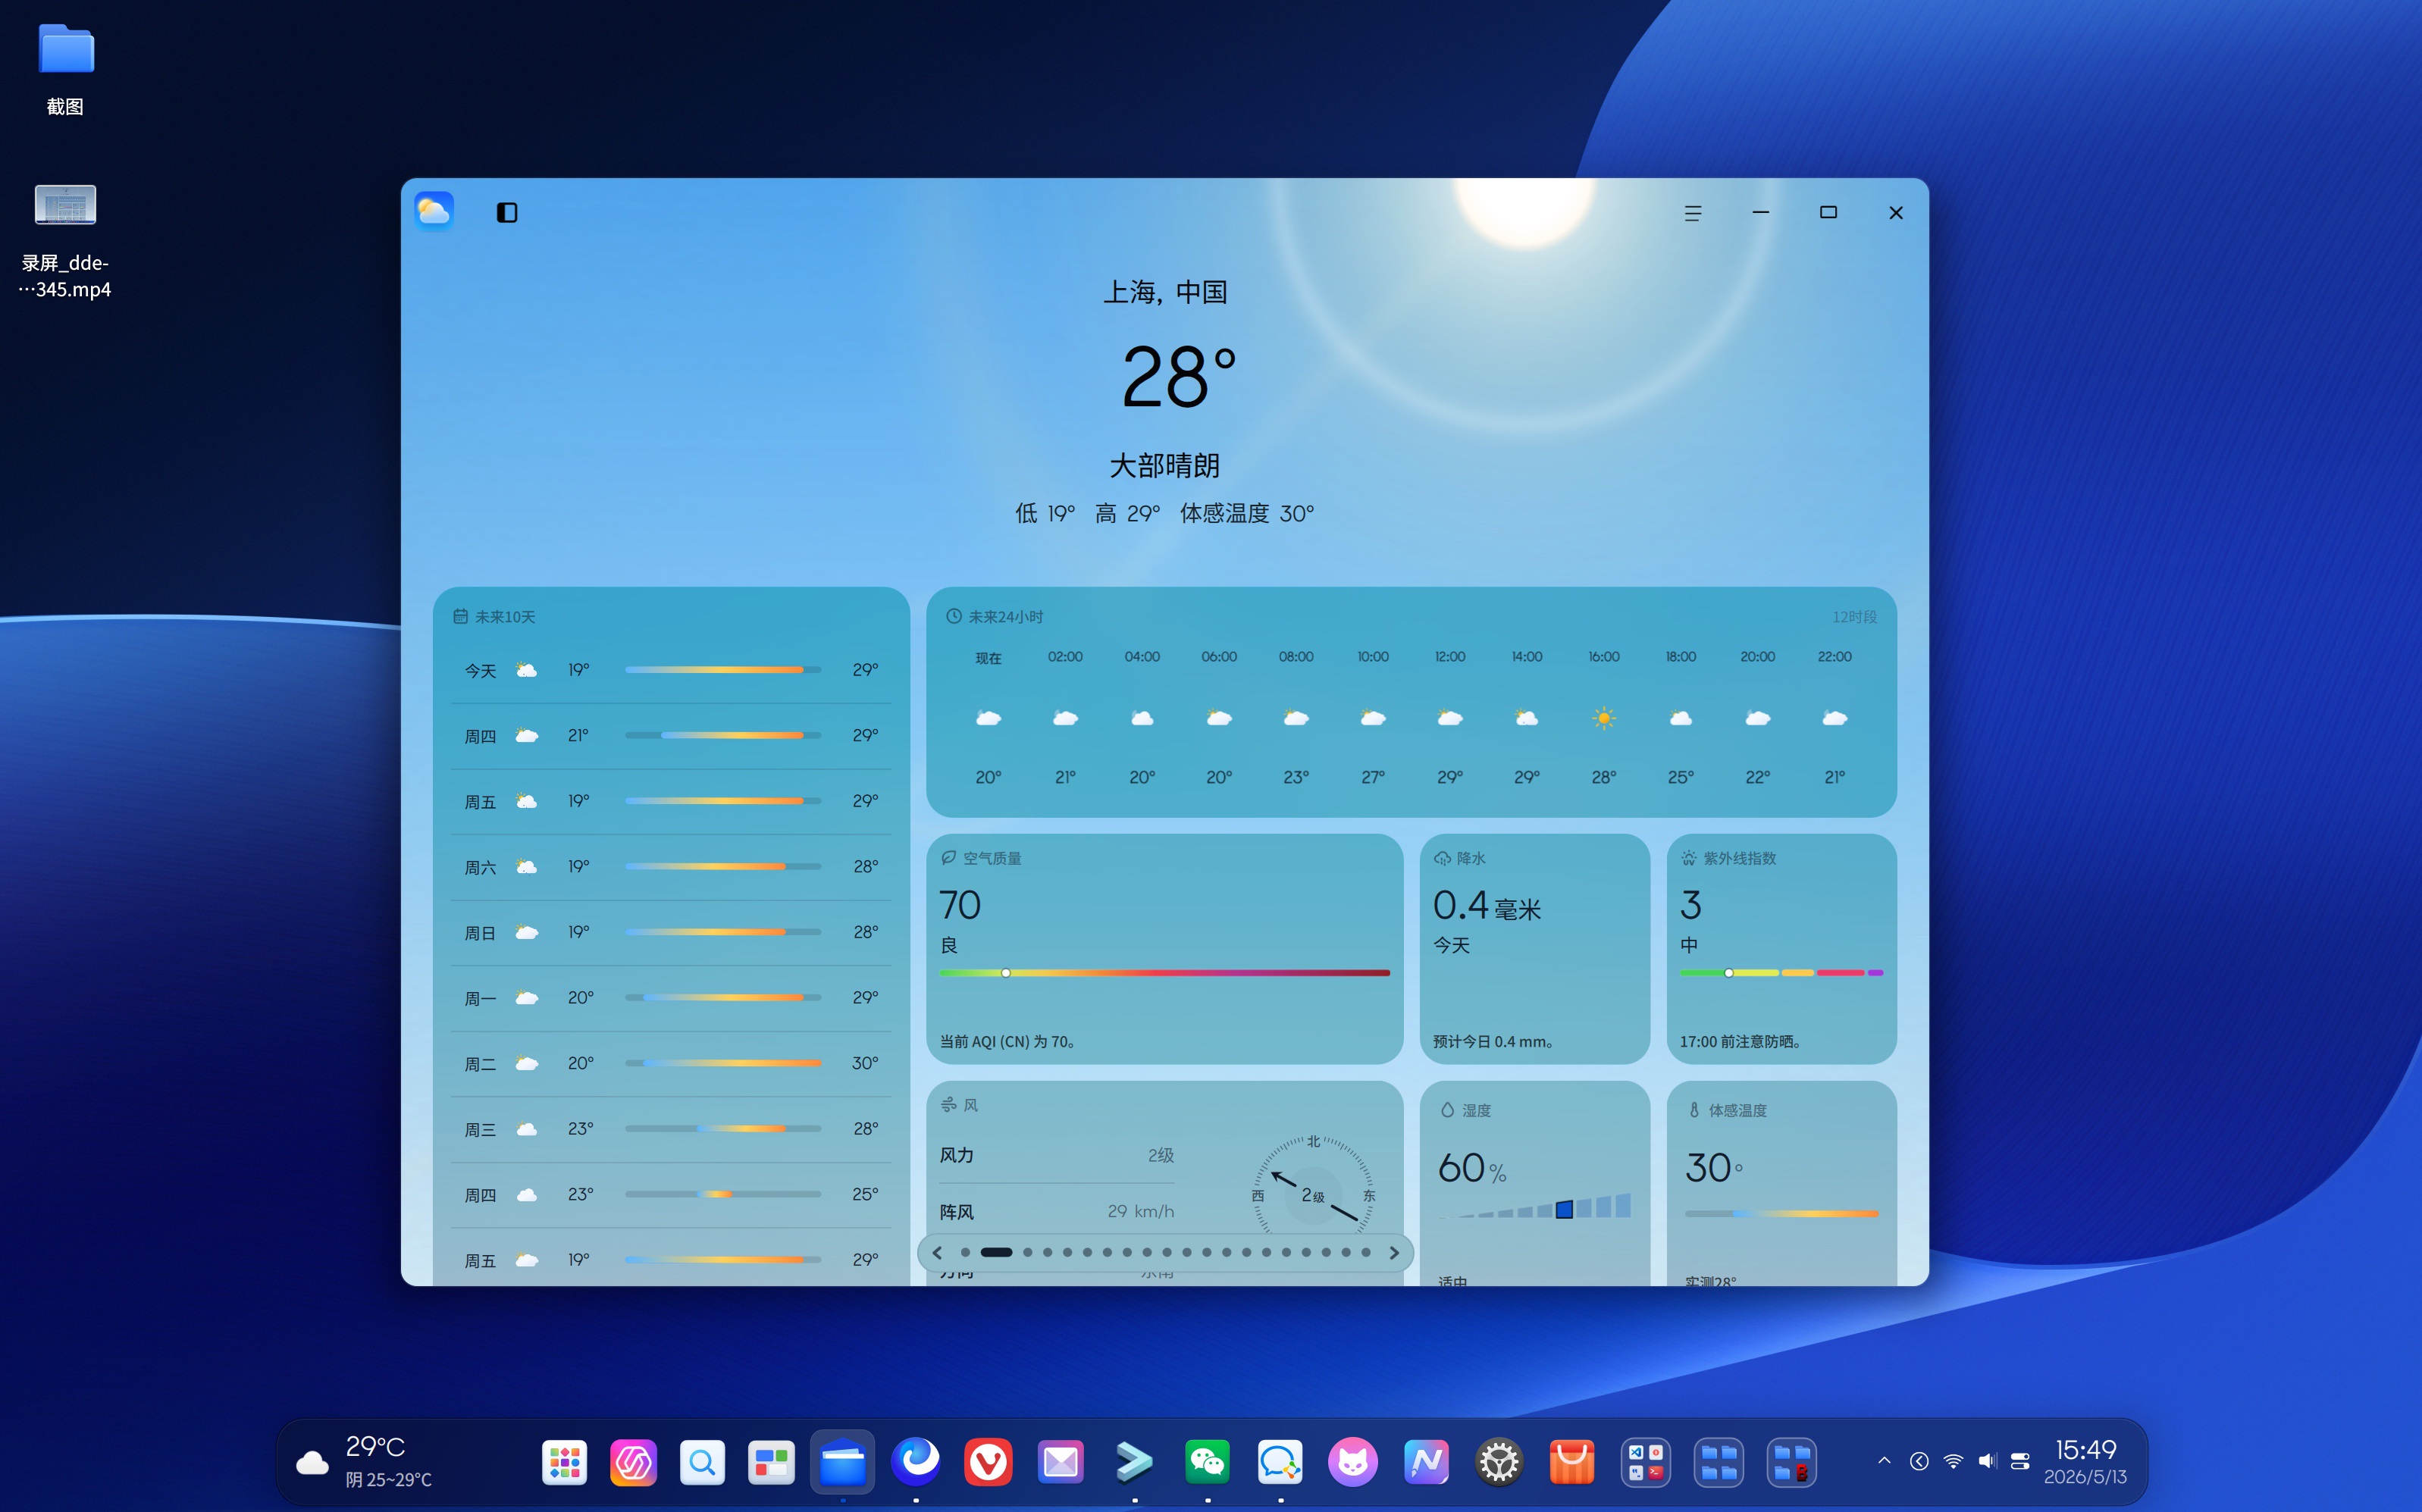This screenshot has width=2422, height=1512.
Task: Open the blue chat bubble app in dock
Action: [x=1280, y=1463]
